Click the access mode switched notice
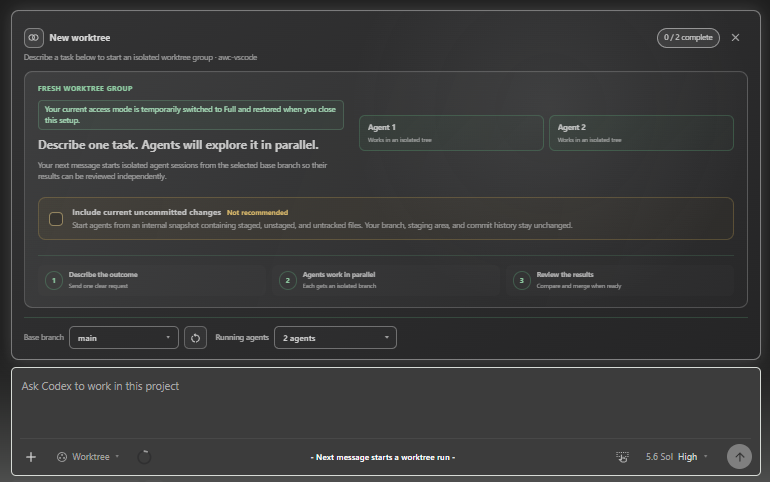The width and height of the screenshot is (770, 482). tap(191, 115)
